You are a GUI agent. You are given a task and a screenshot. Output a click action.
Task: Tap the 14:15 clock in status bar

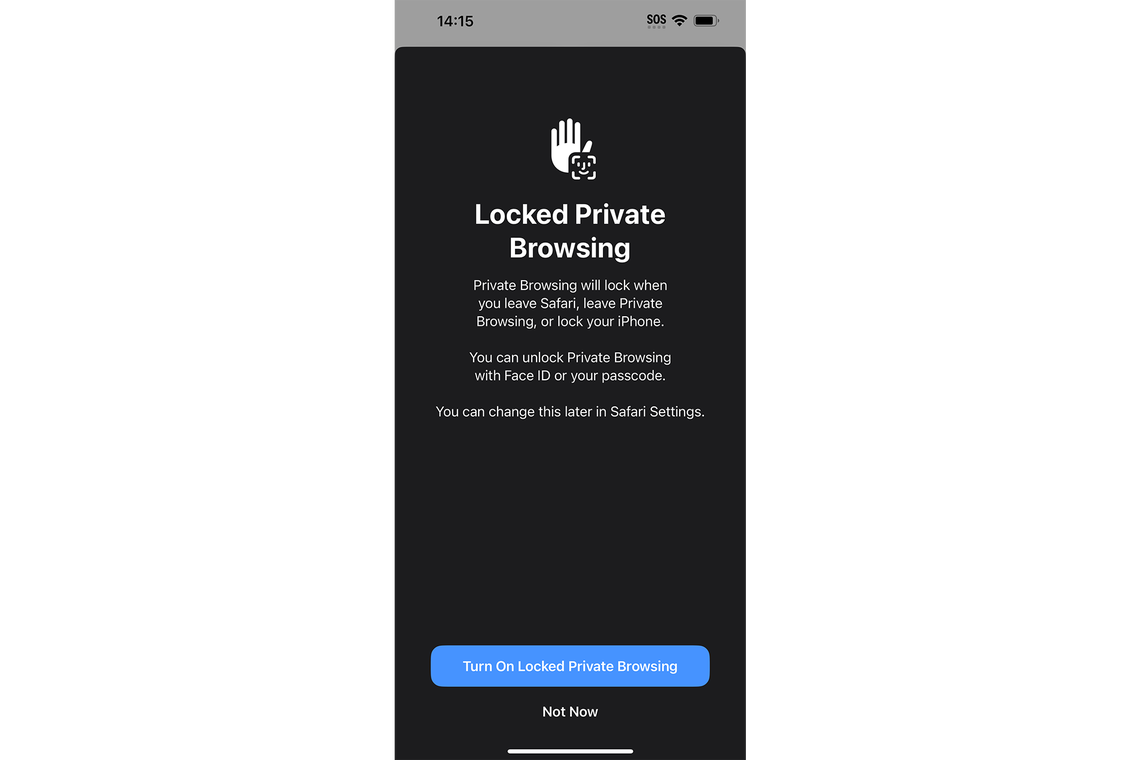(x=455, y=21)
